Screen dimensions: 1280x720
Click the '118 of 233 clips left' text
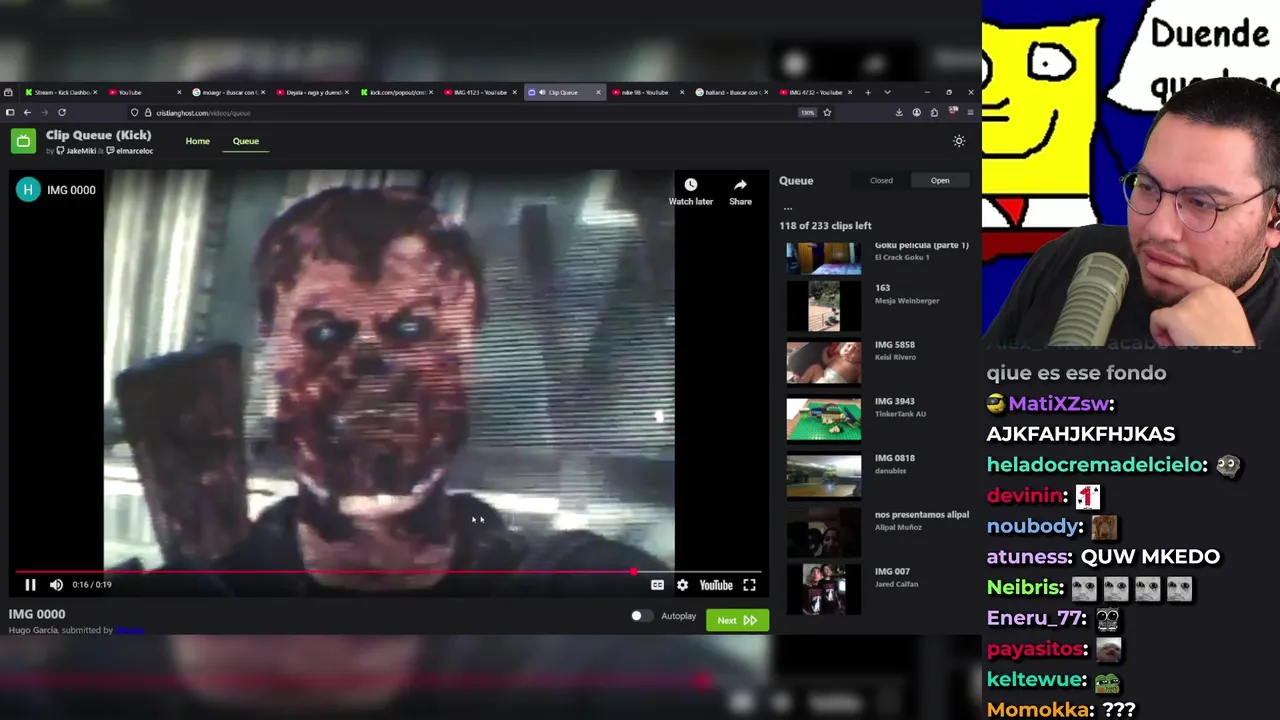coord(825,226)
